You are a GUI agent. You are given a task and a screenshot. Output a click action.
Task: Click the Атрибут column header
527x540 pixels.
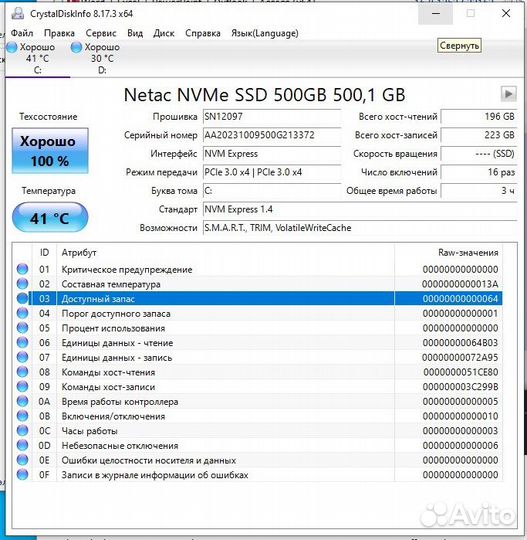(225, 253)
